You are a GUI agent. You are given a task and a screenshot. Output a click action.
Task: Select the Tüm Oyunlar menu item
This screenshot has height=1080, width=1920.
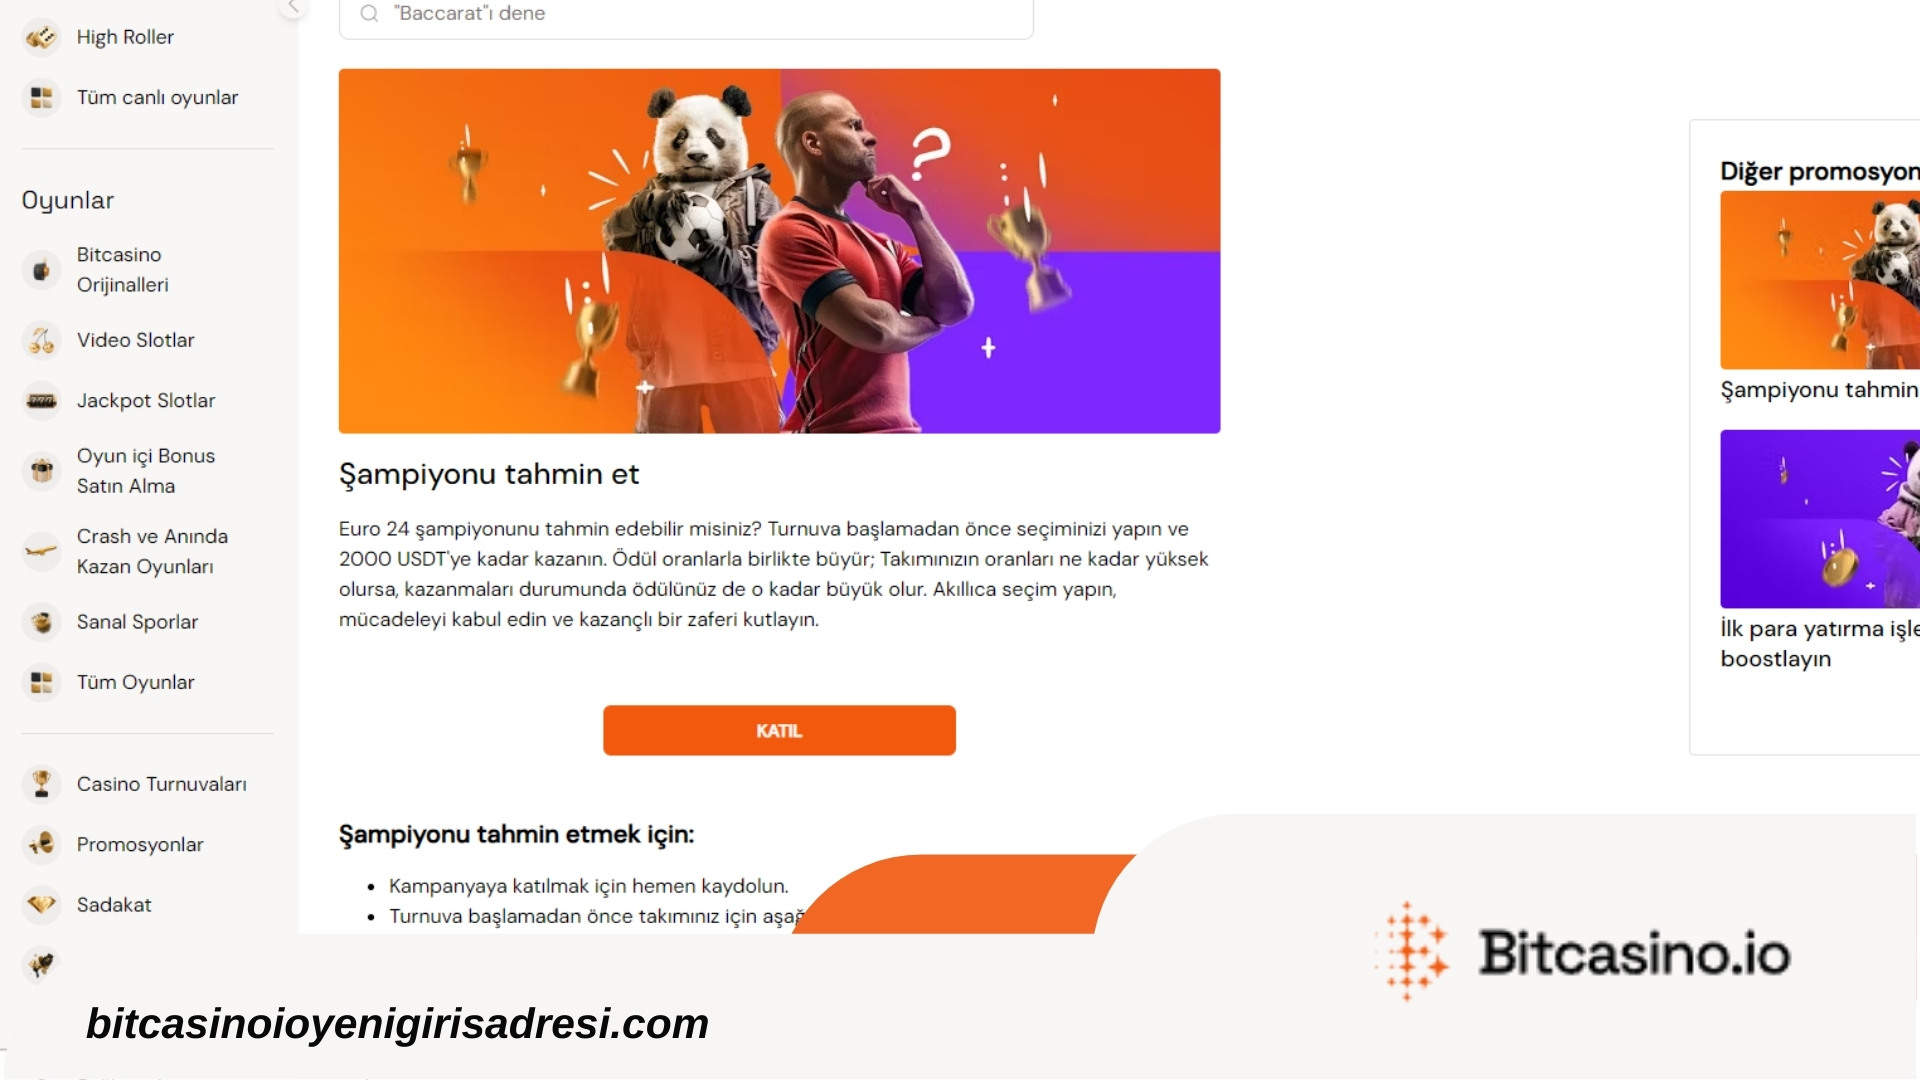pyautogui.click(x=136, y=682)
